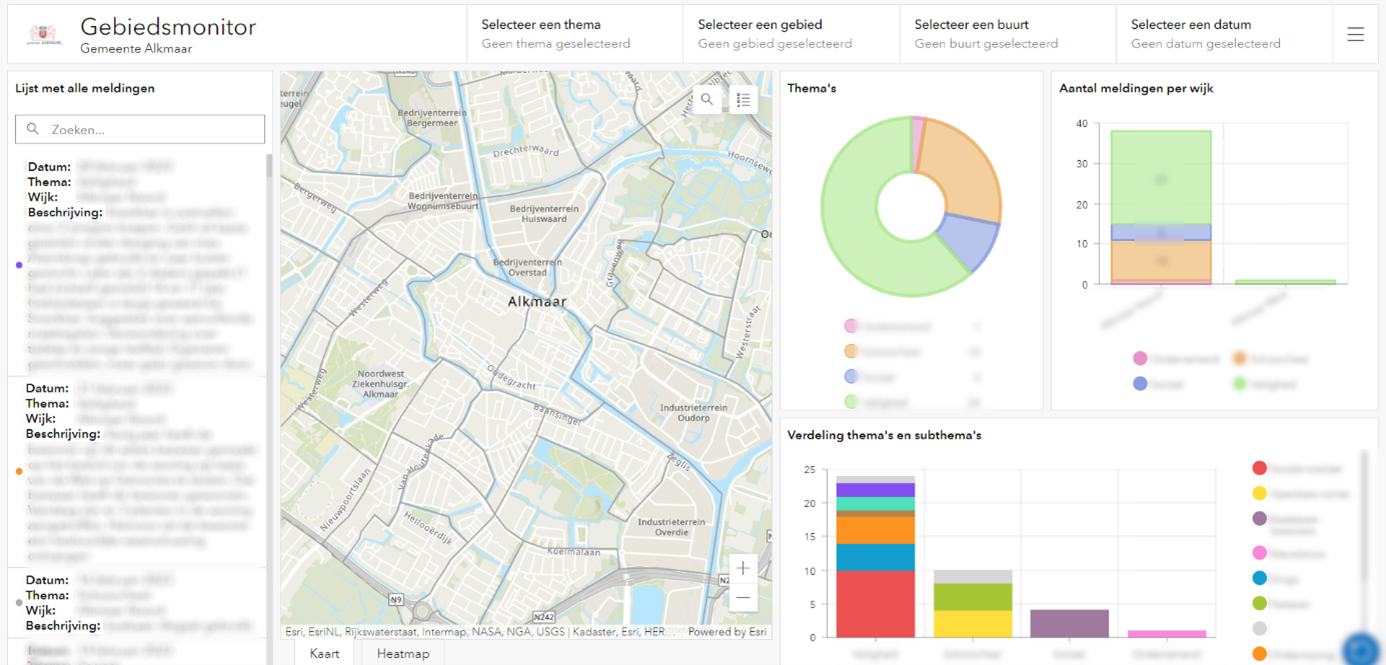Select the Kaart tab below the map

coord(325,653)
